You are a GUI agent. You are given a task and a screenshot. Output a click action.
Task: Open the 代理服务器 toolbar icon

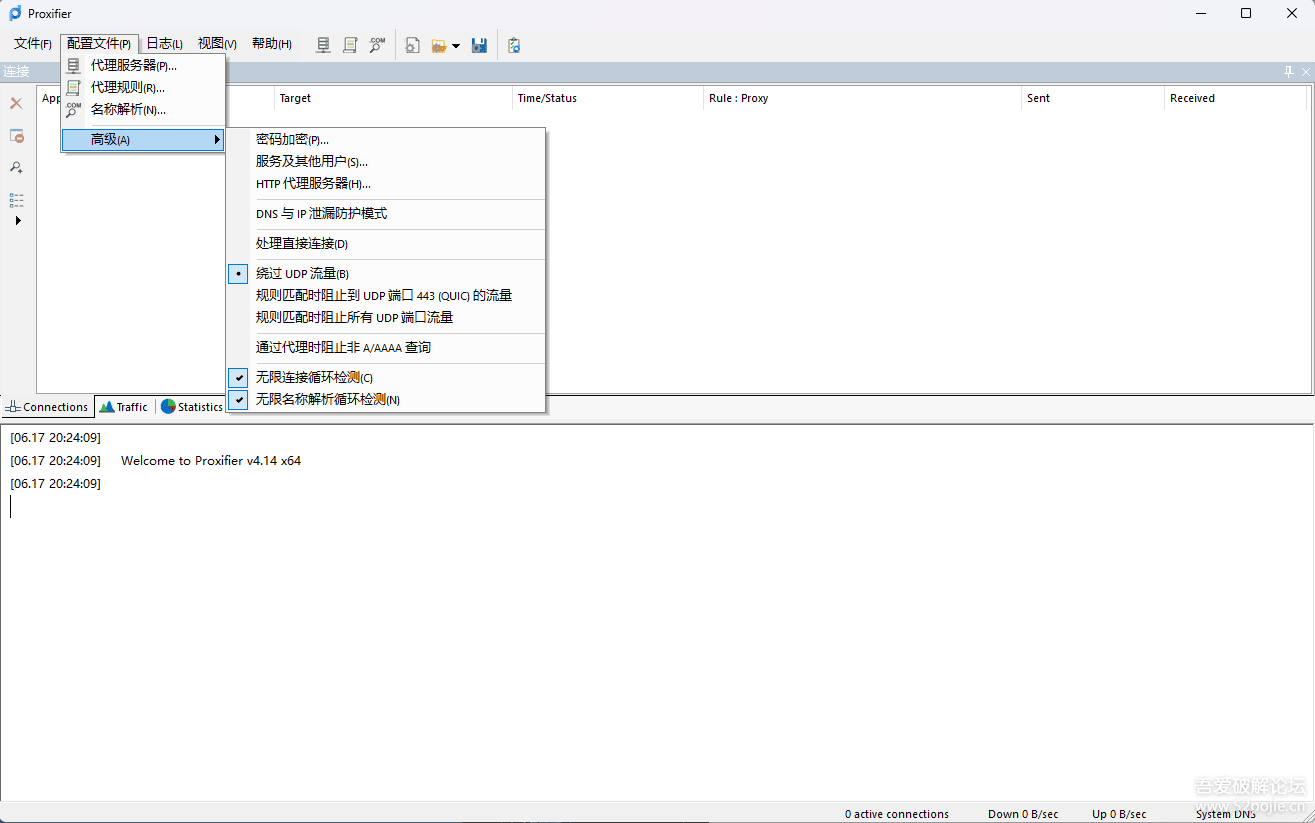coord(322,45)
